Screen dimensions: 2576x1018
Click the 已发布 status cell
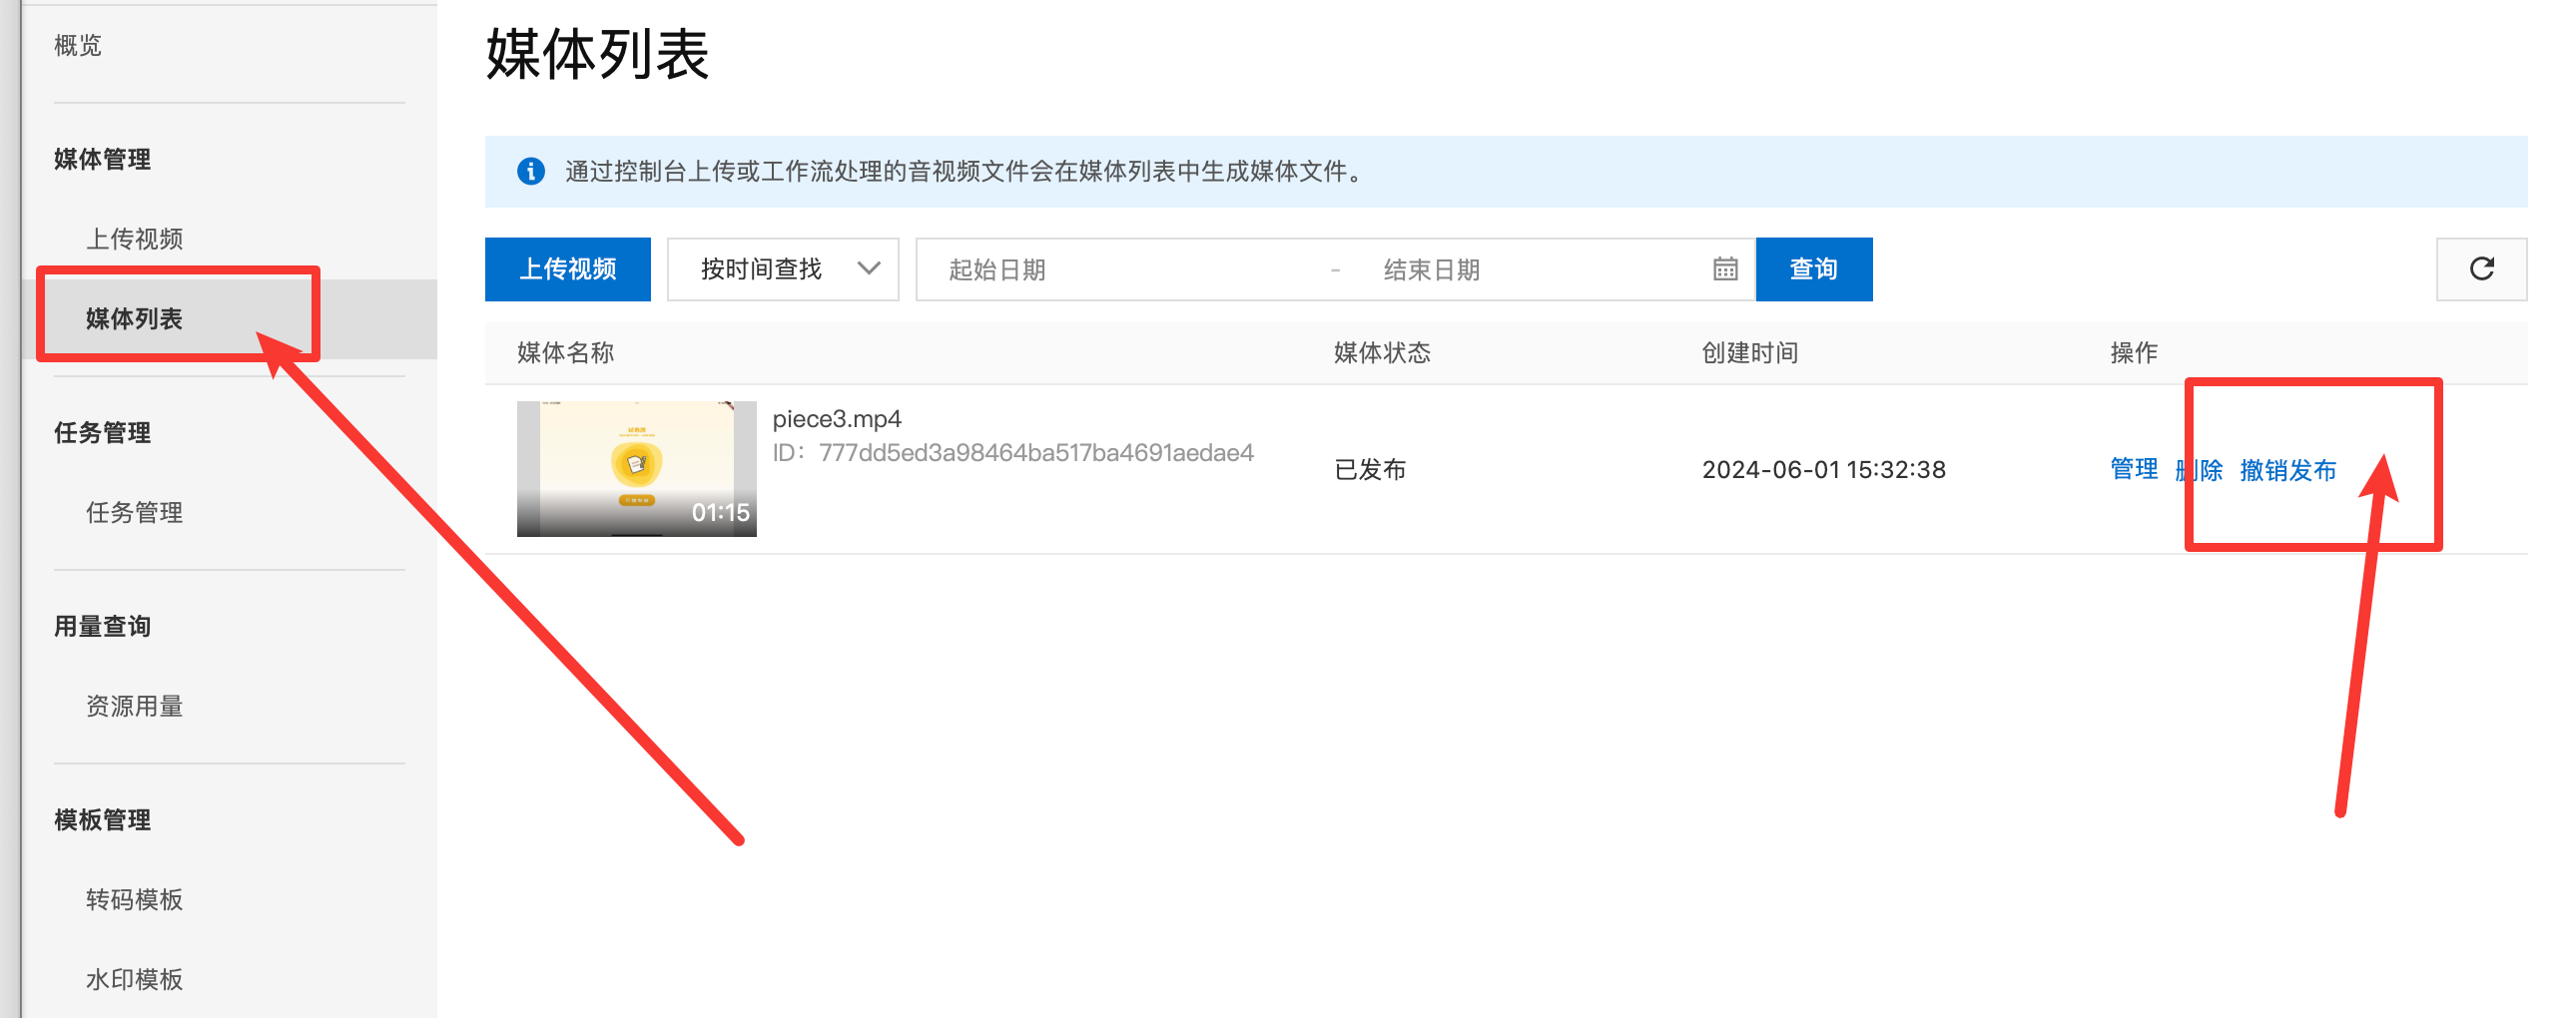click(x=1370, y=470)
